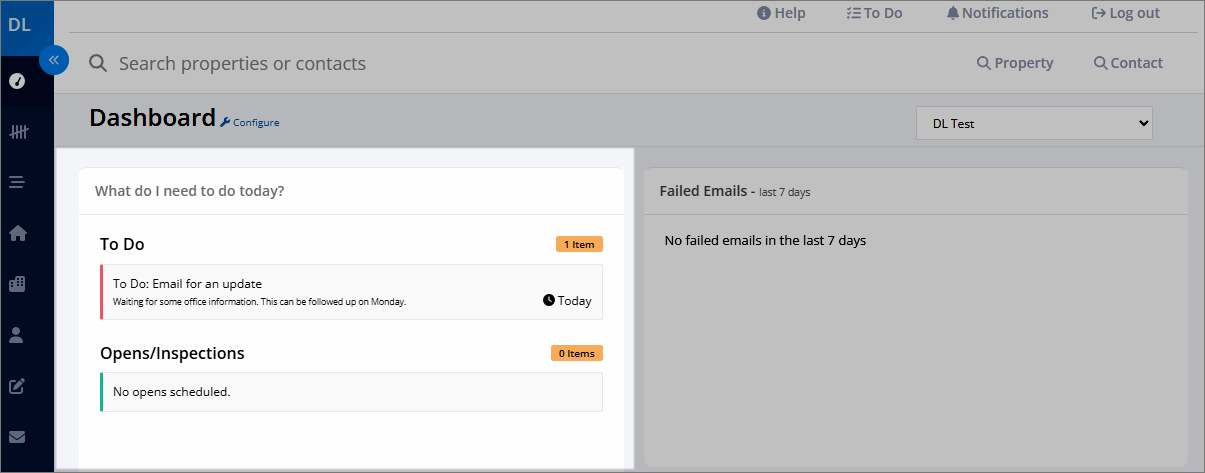Open the office building icon in sidebar

(17, 284)
